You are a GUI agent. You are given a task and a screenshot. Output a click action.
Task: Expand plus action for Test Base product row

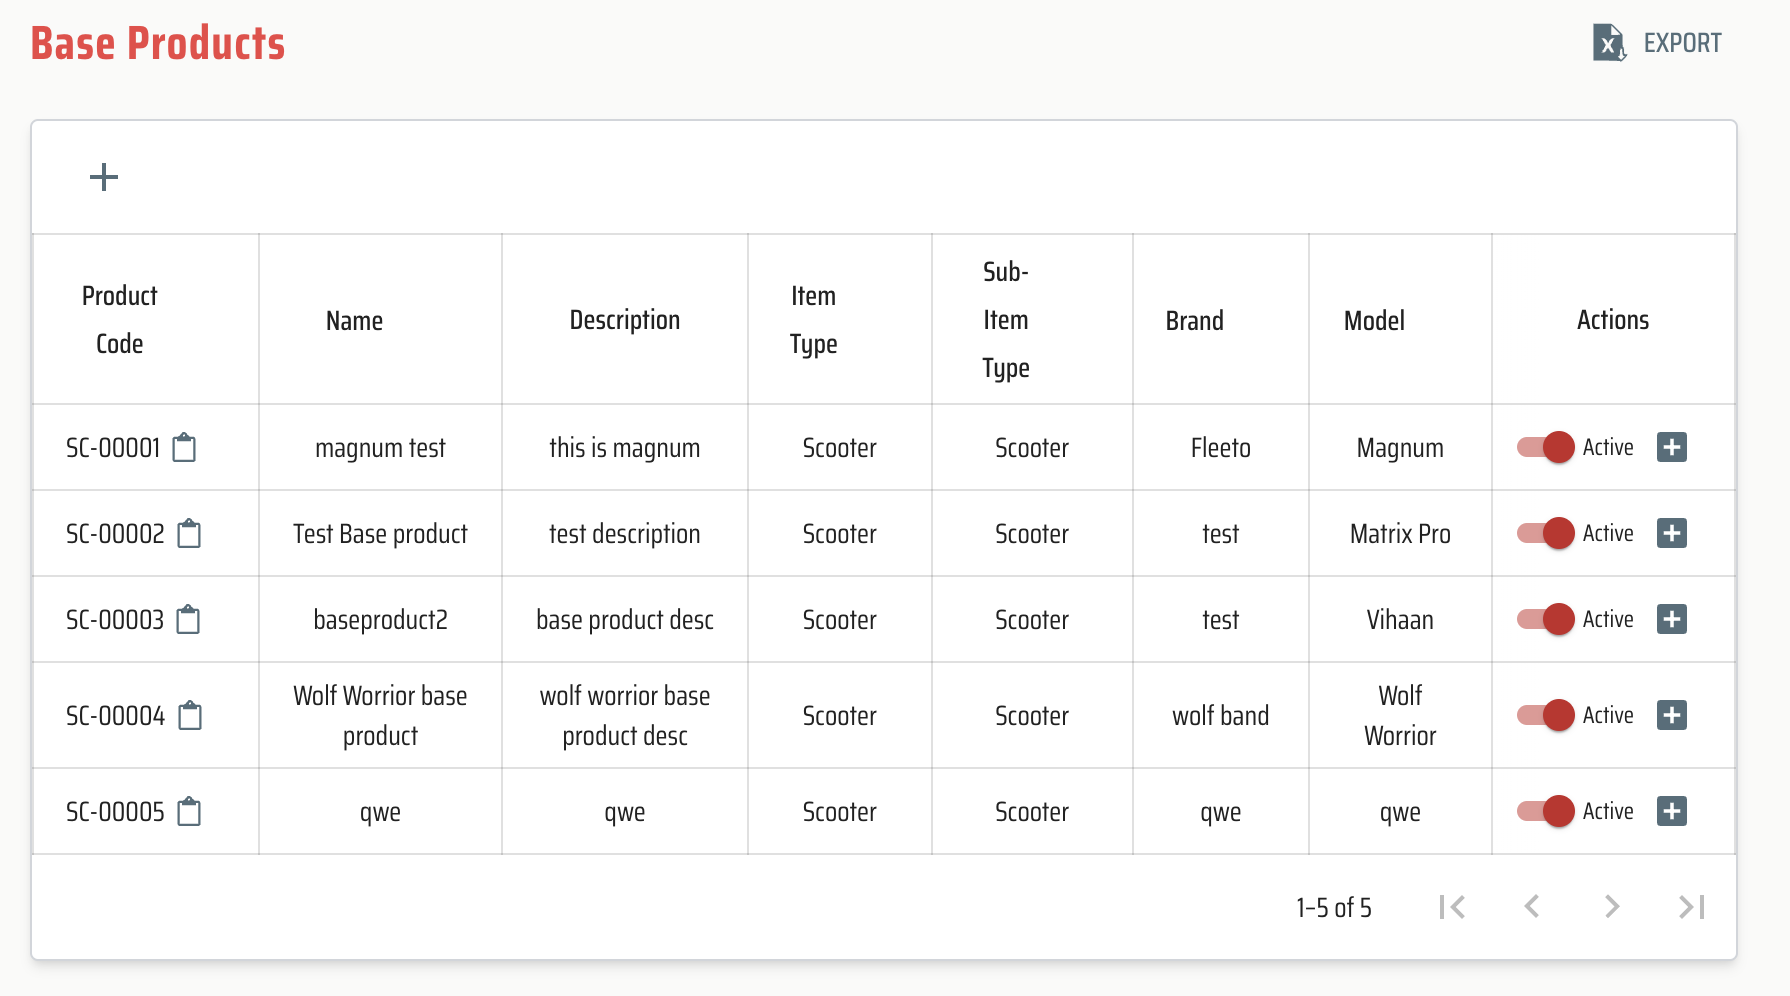[1671, 533]
